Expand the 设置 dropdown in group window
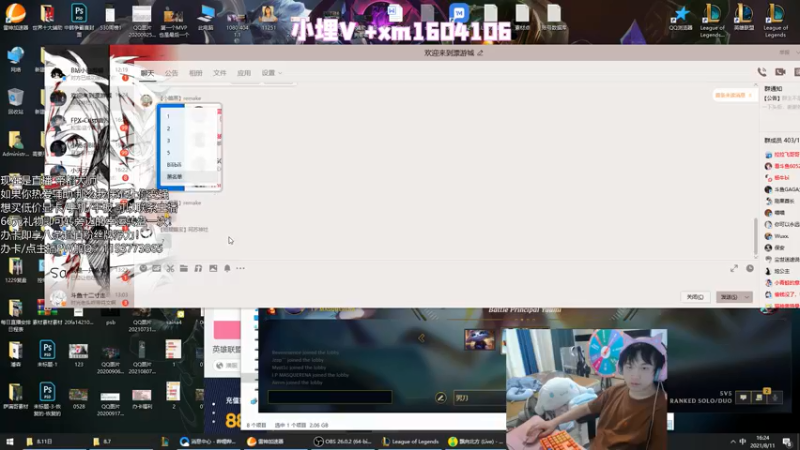 click(271, 73)
